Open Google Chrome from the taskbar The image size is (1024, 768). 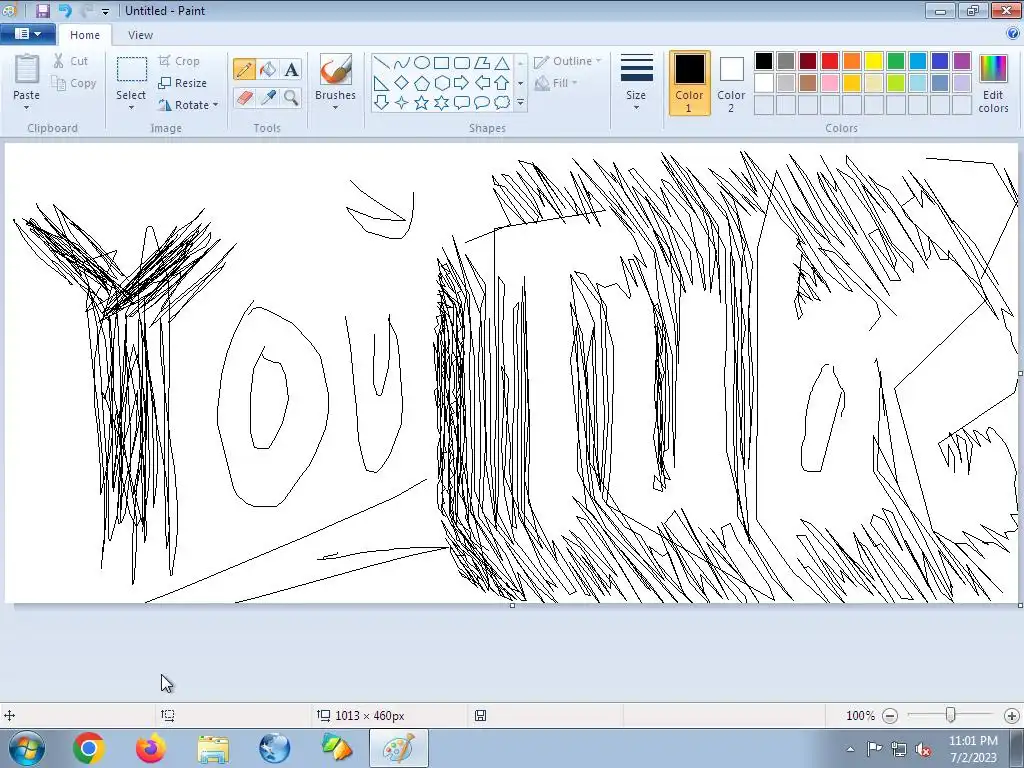[x=89, y=748]
